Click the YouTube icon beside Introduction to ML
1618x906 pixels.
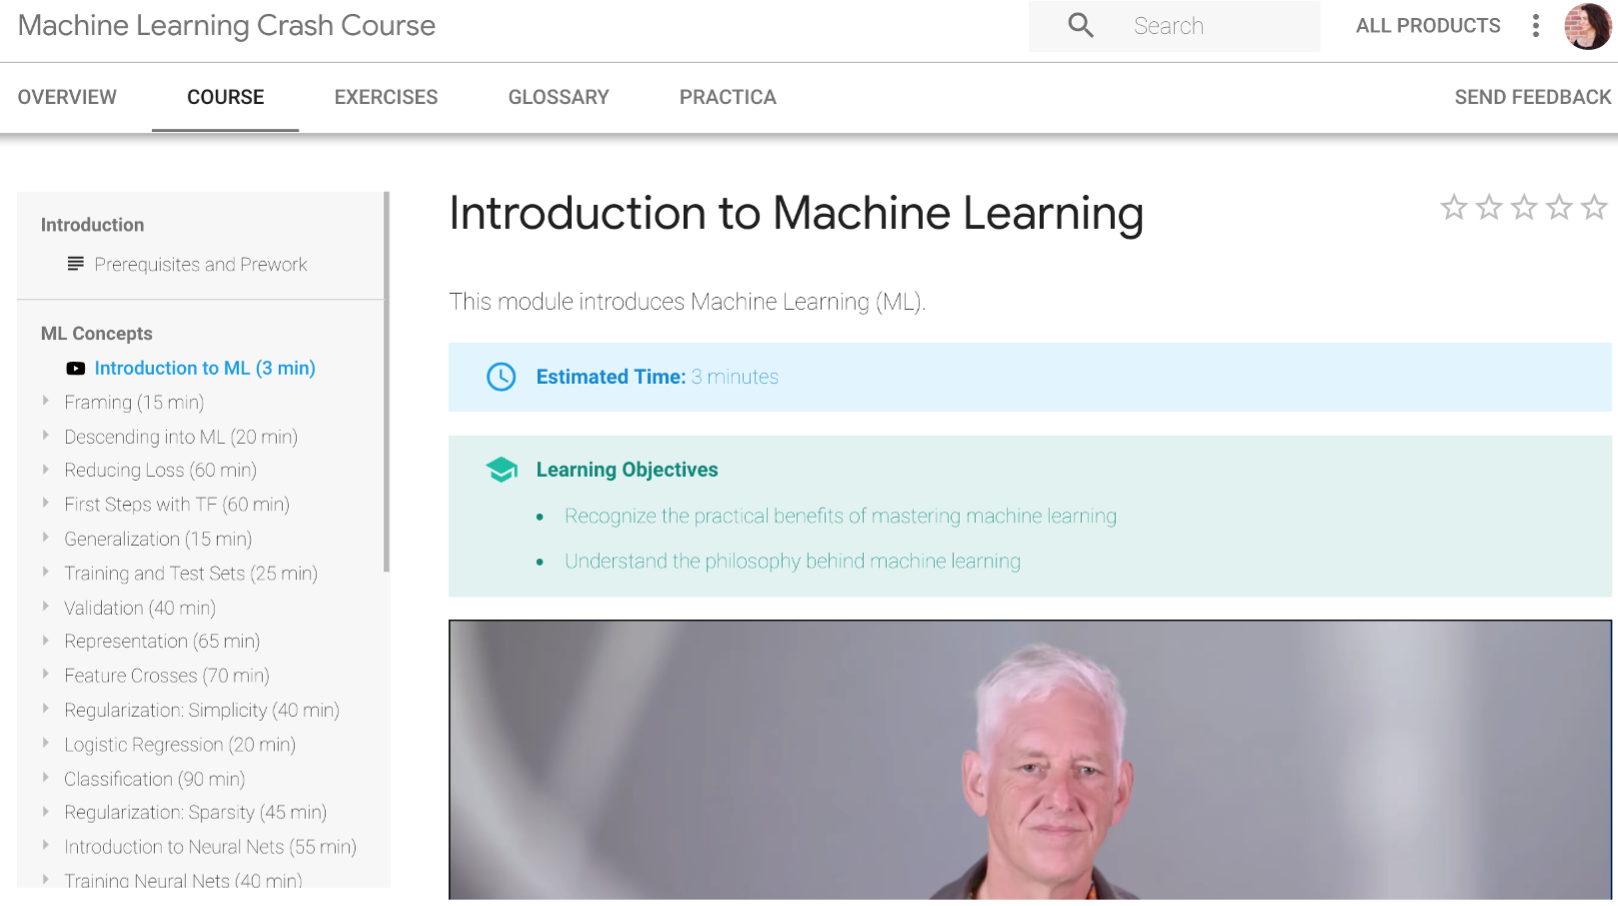point(75,368)
